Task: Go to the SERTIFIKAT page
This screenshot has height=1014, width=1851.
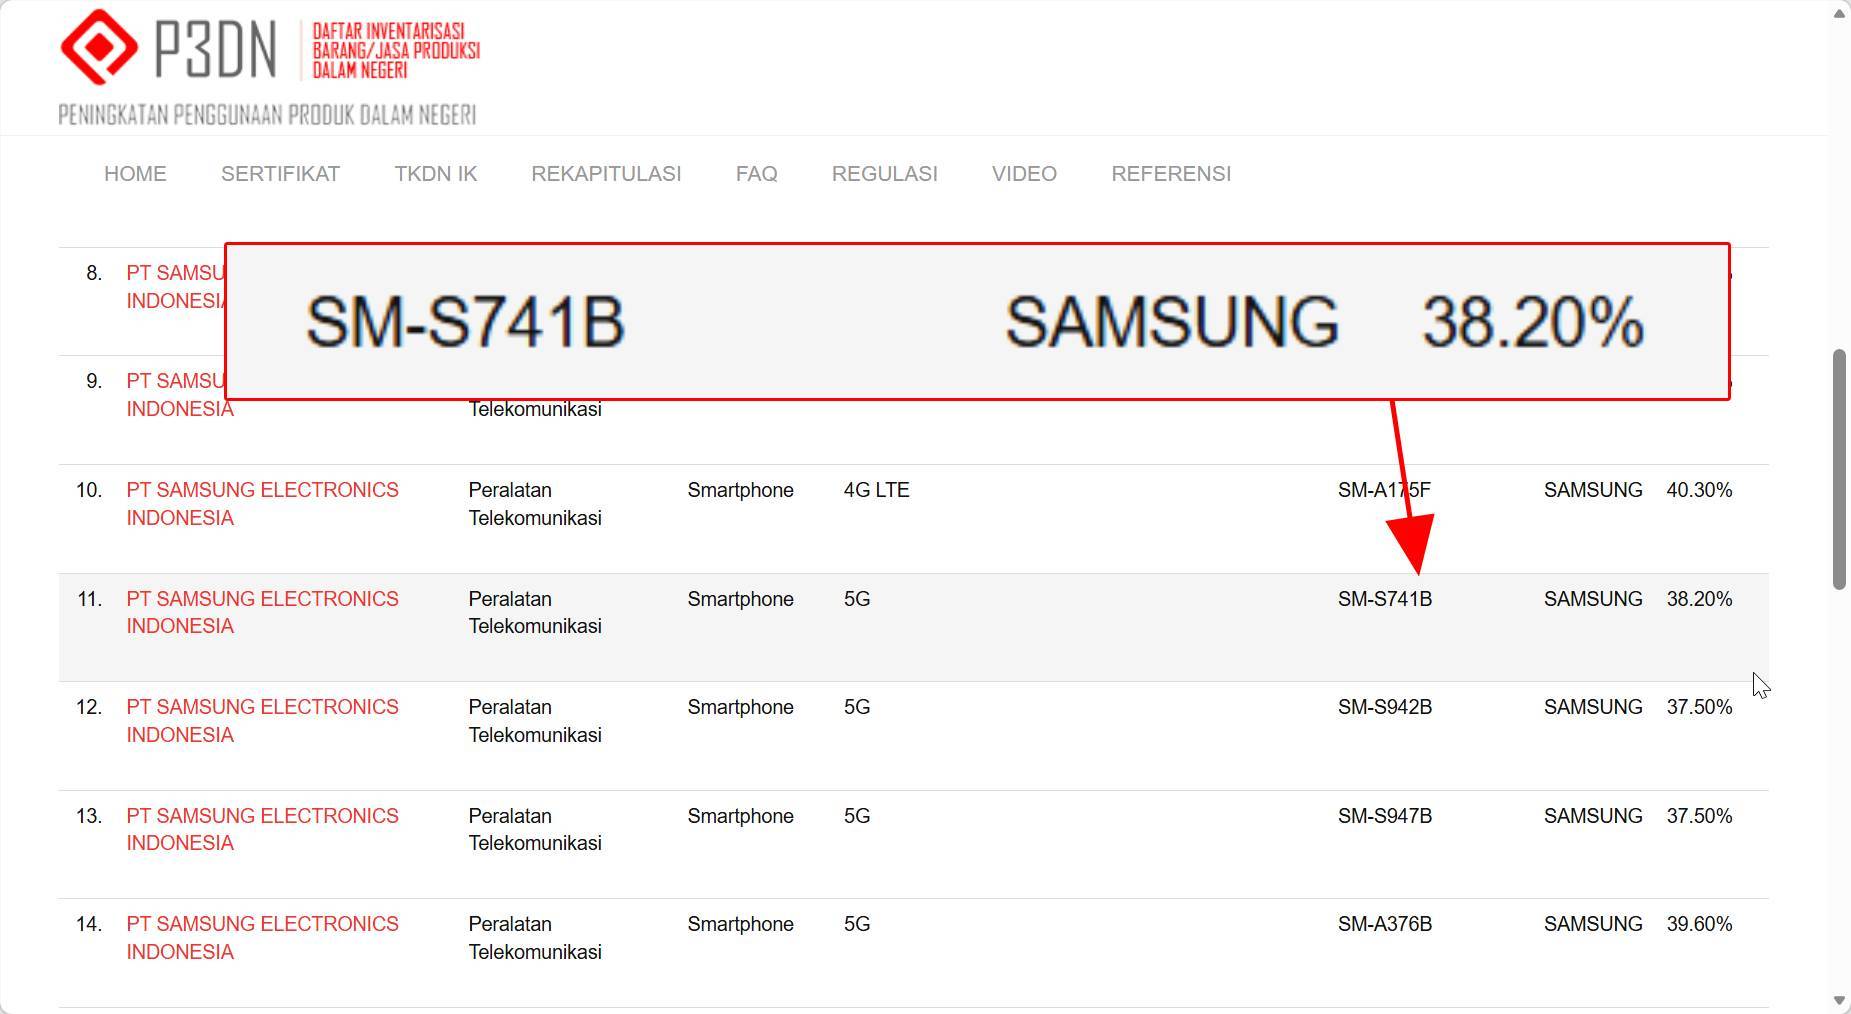Action: click(x=280, y=174)
